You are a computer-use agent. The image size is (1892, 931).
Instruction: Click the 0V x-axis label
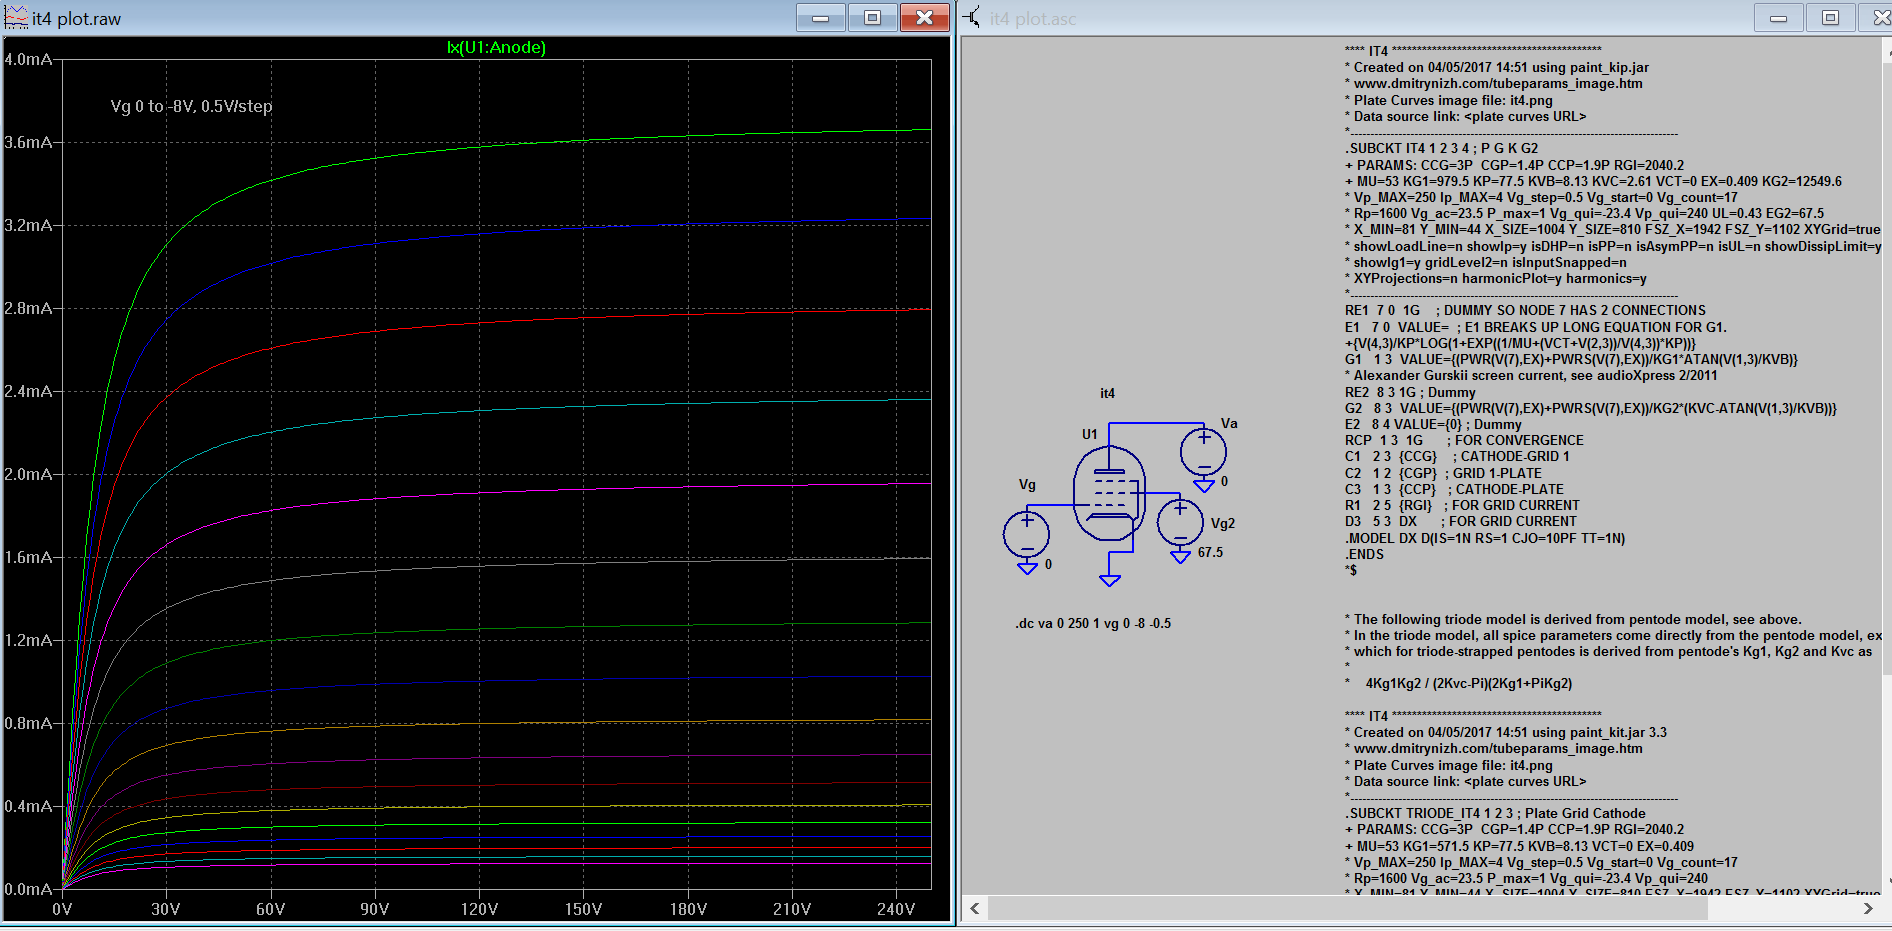(62, 909)
